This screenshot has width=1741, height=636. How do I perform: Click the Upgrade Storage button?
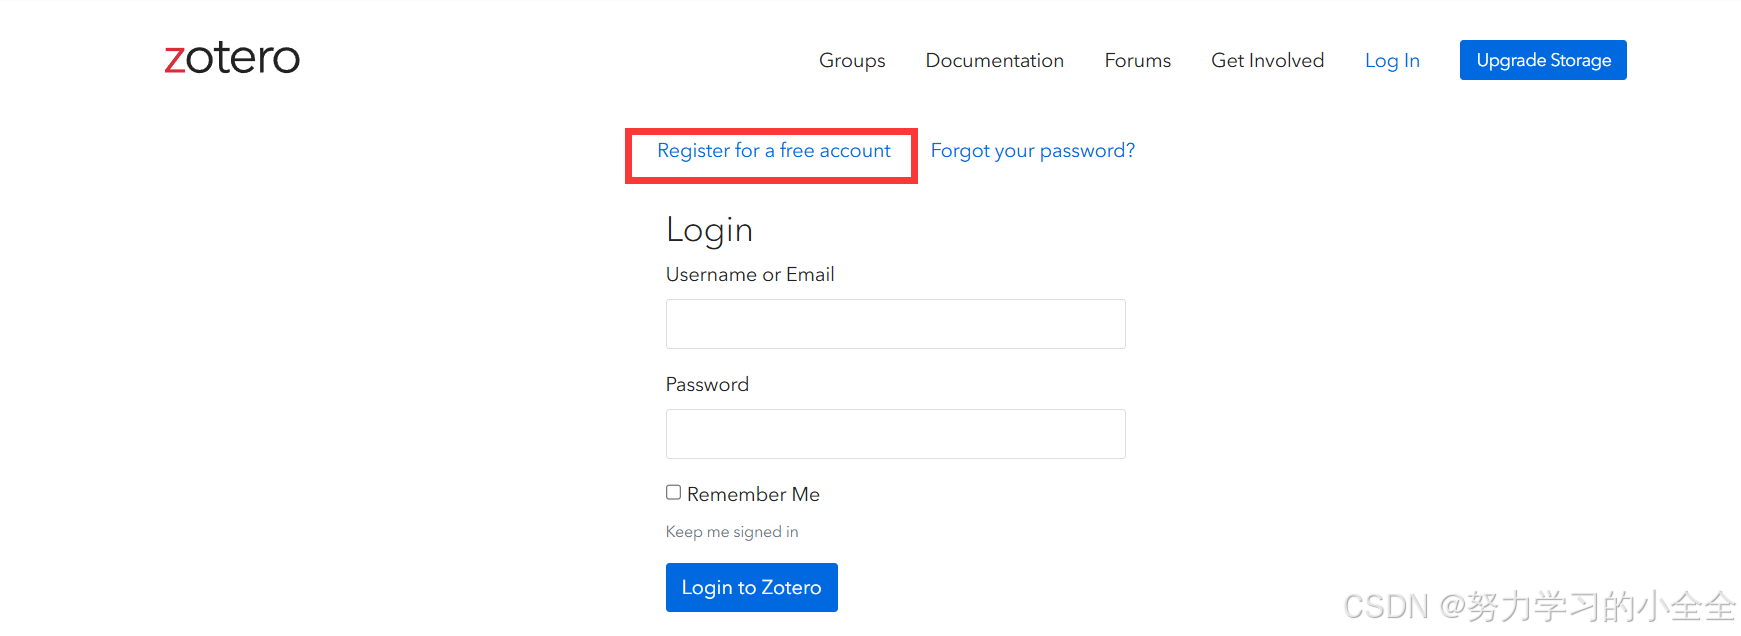tap(1543, 60)
